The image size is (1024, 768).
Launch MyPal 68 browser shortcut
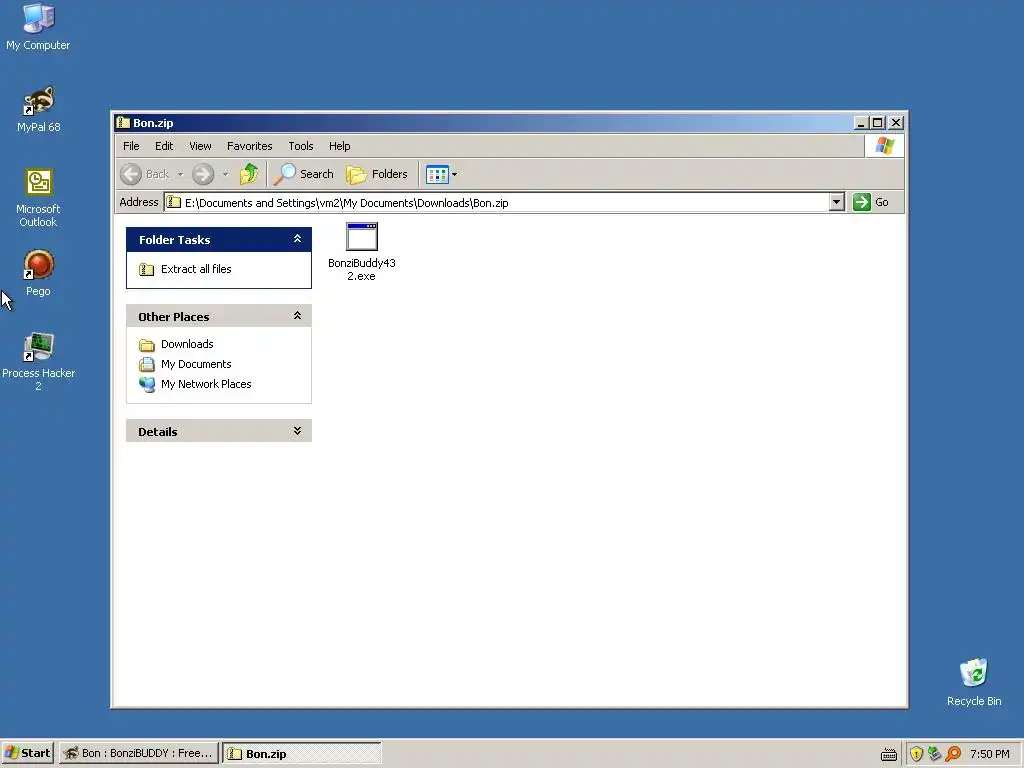38,109
